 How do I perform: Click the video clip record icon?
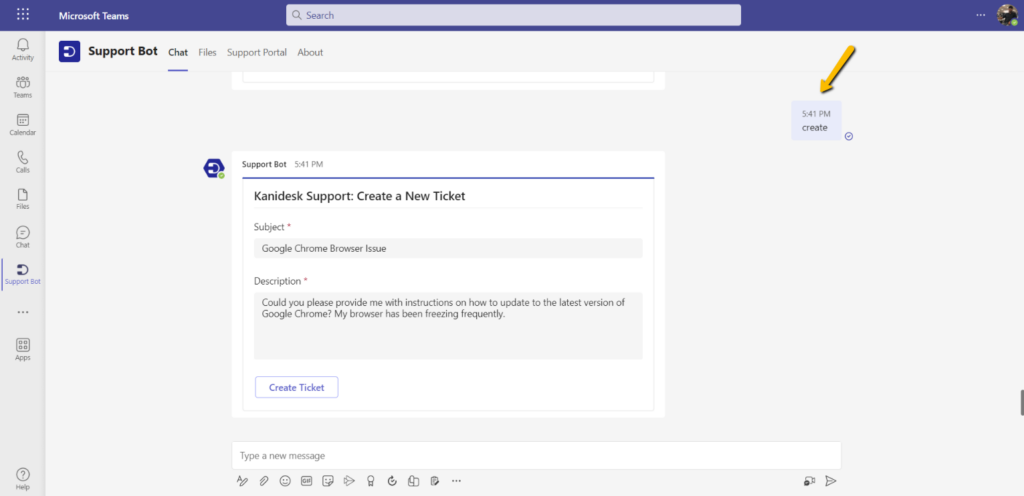point(810,481)
